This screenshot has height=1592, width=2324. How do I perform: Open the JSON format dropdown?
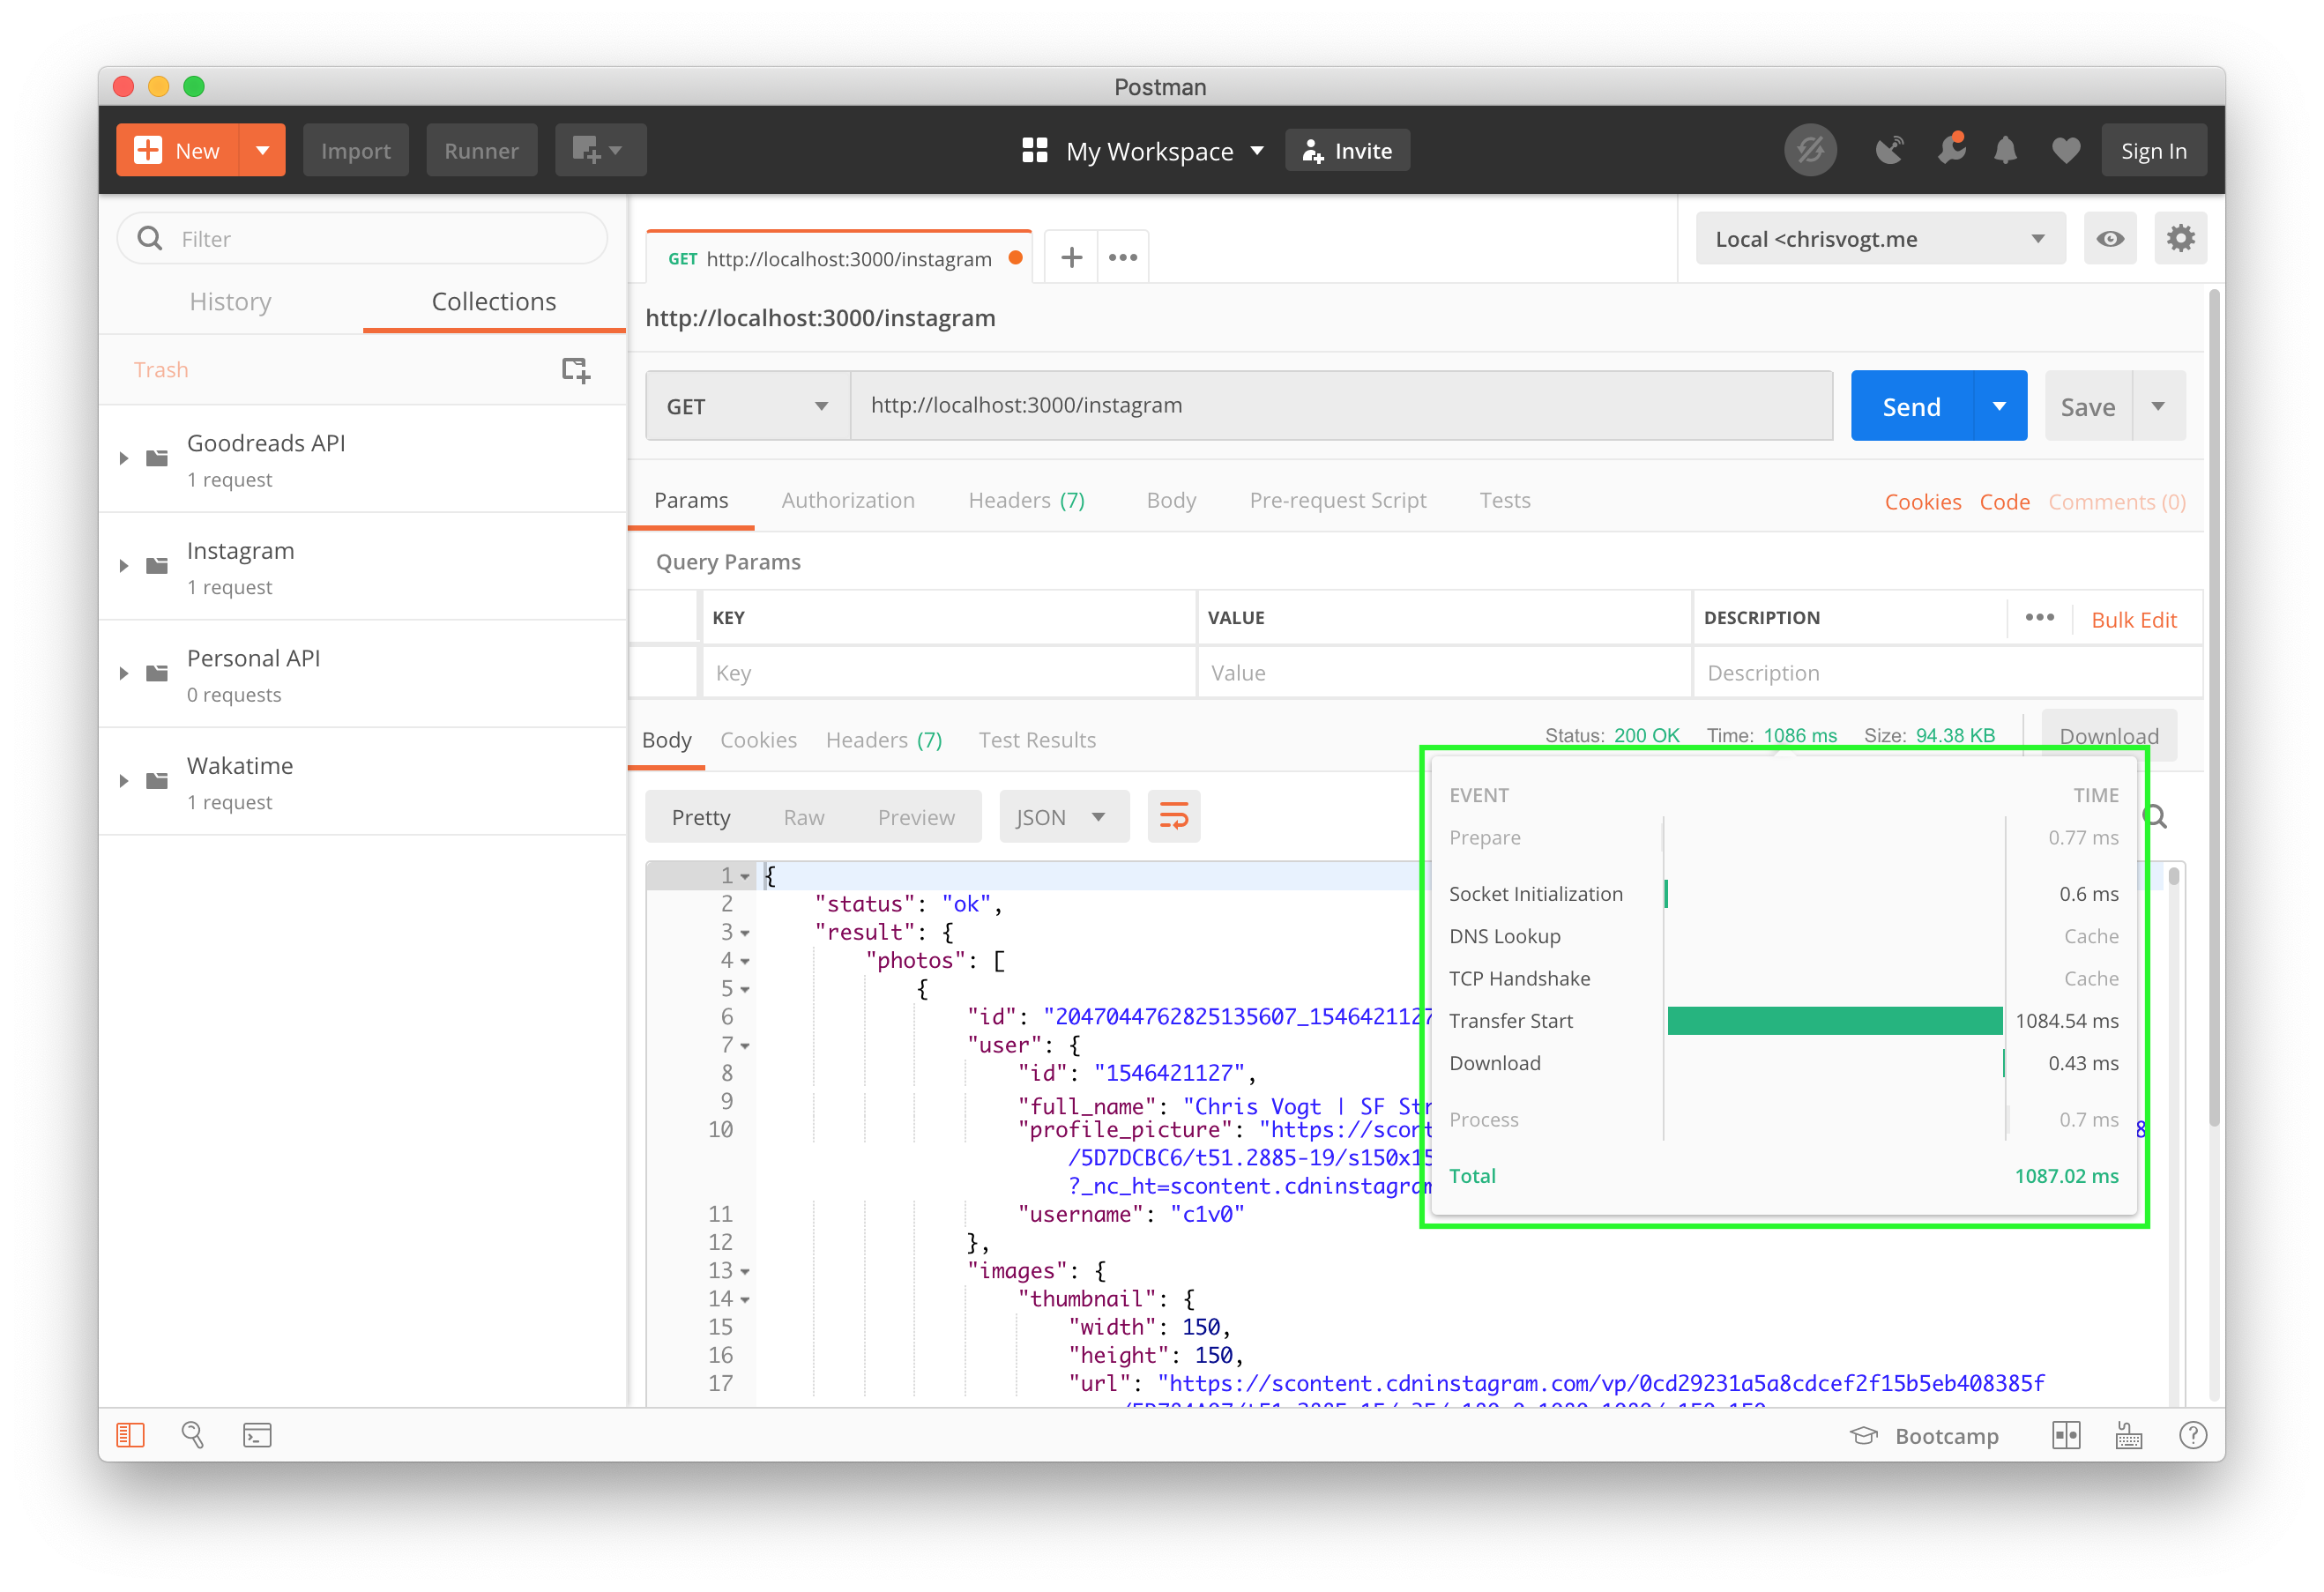[x=1062, y=817]
